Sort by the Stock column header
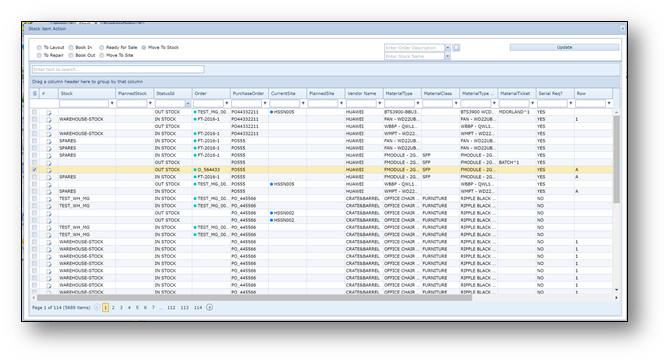The width and height of the screenshot is (670, 364). point(87,94)
